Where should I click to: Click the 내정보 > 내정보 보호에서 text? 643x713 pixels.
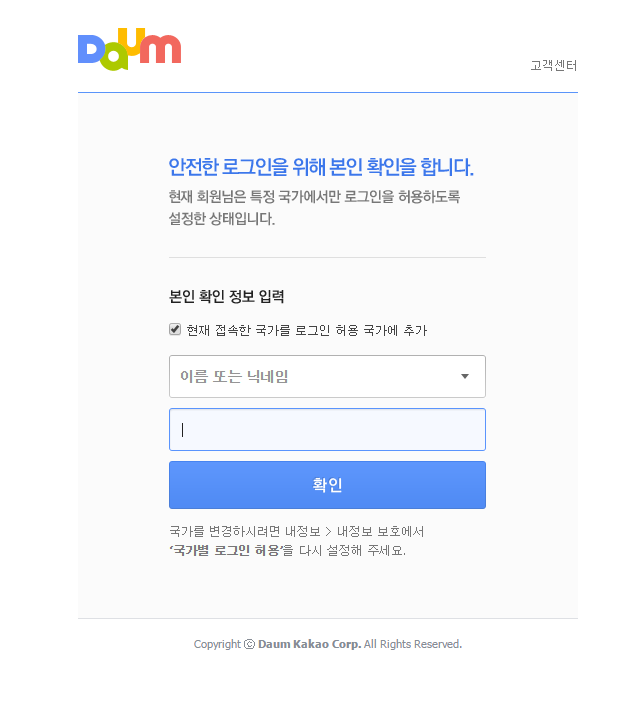pyautogui.click(x=354, y=531)
